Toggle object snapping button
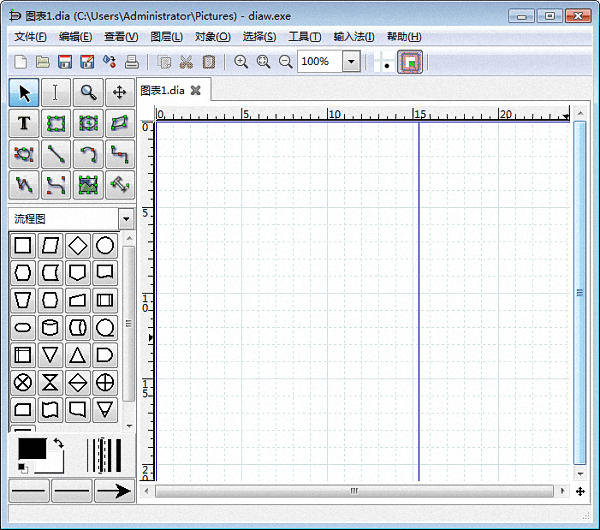The height and width of the screenshot is (530, 600). click(410, 62)
